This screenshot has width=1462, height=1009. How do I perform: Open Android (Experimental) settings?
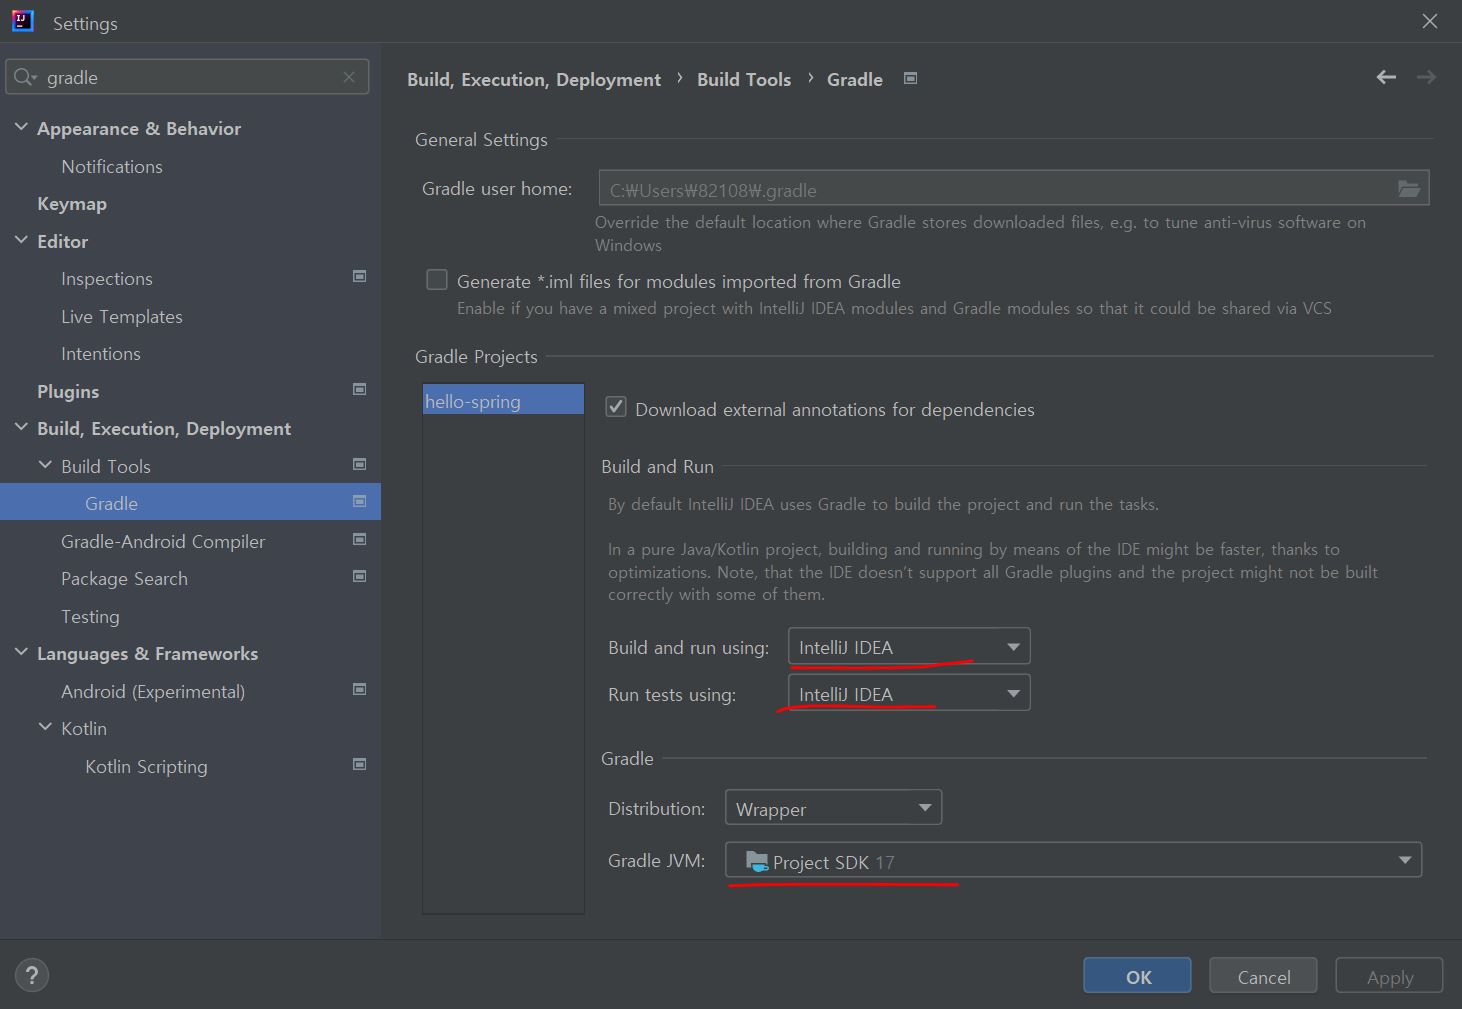(x=153, y=692)
